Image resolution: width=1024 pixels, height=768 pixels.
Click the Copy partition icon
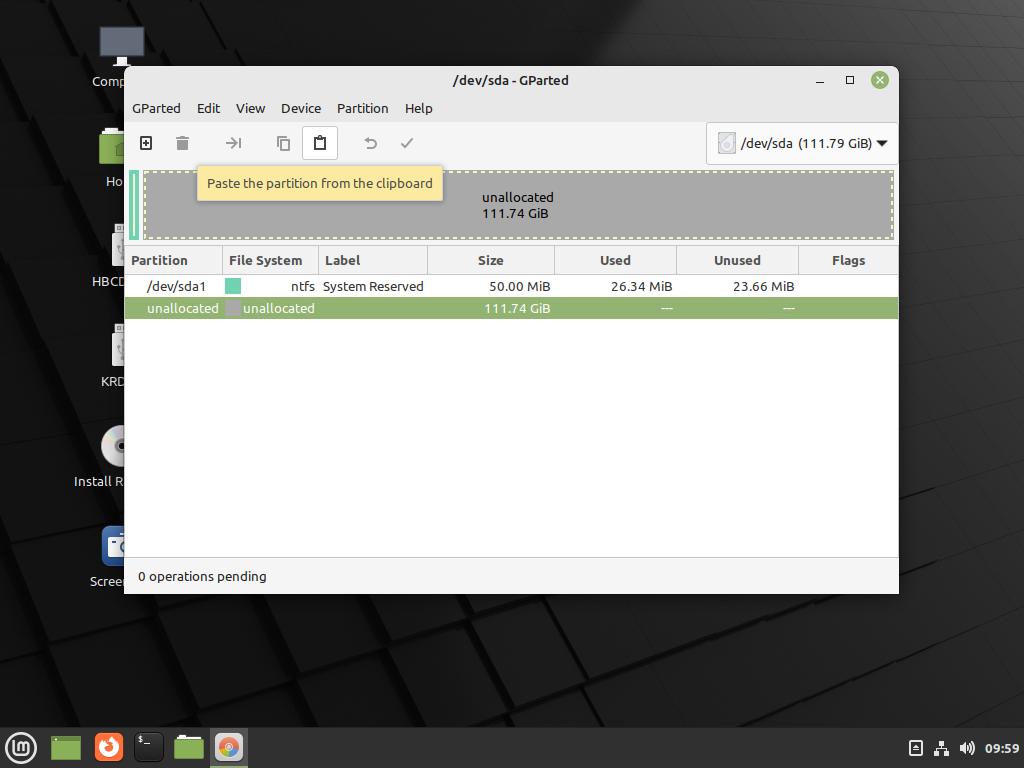click(x=283, y=143)
